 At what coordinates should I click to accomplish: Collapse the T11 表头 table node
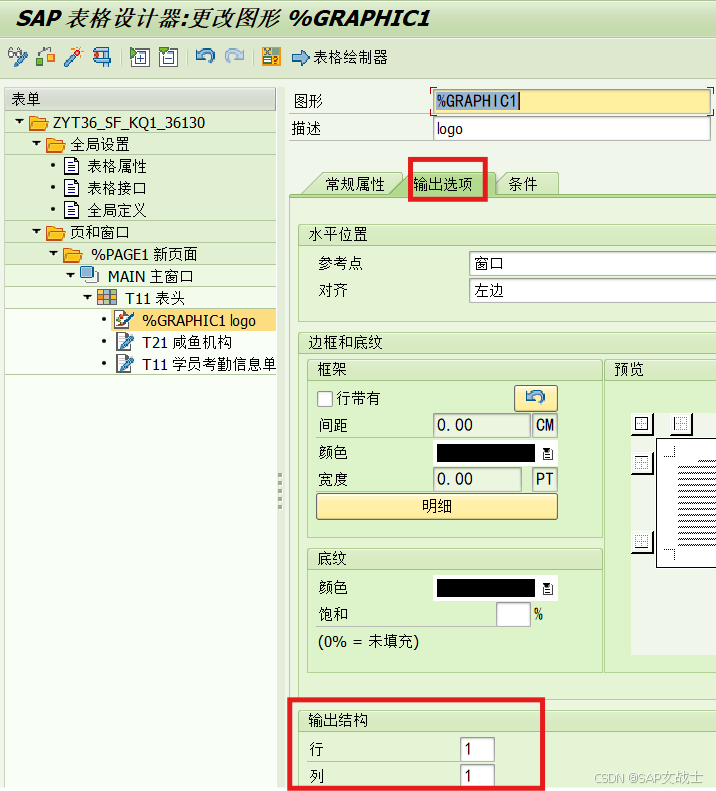(x=88, y=297)
